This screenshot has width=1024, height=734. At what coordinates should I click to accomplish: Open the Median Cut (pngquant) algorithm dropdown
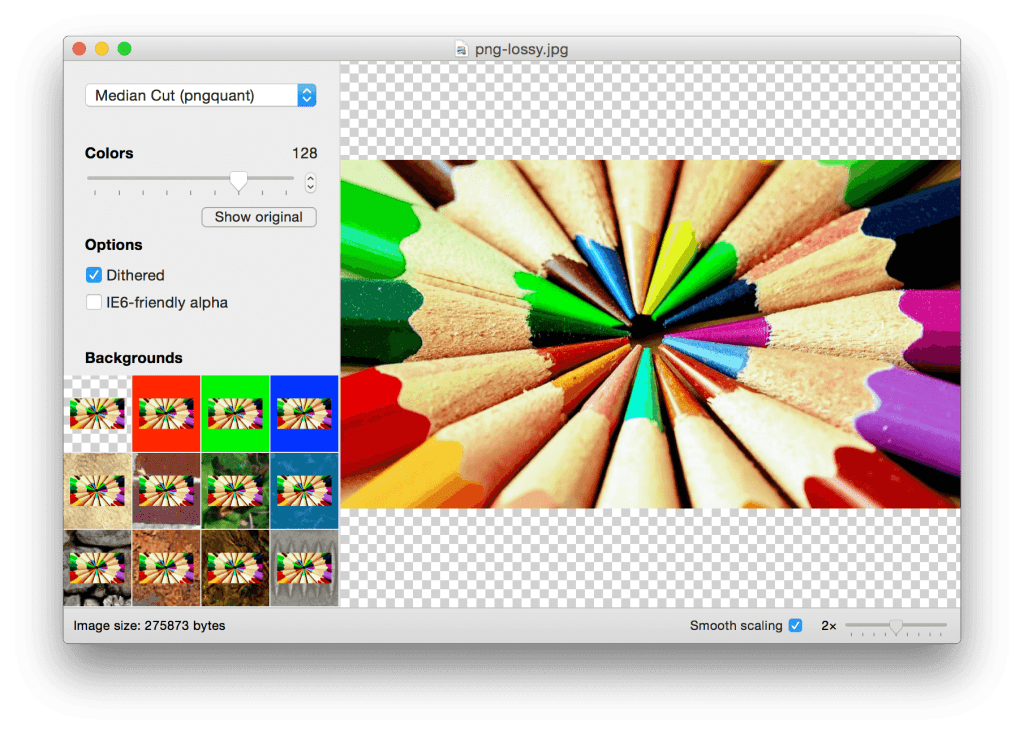click(x=306, y=95)
